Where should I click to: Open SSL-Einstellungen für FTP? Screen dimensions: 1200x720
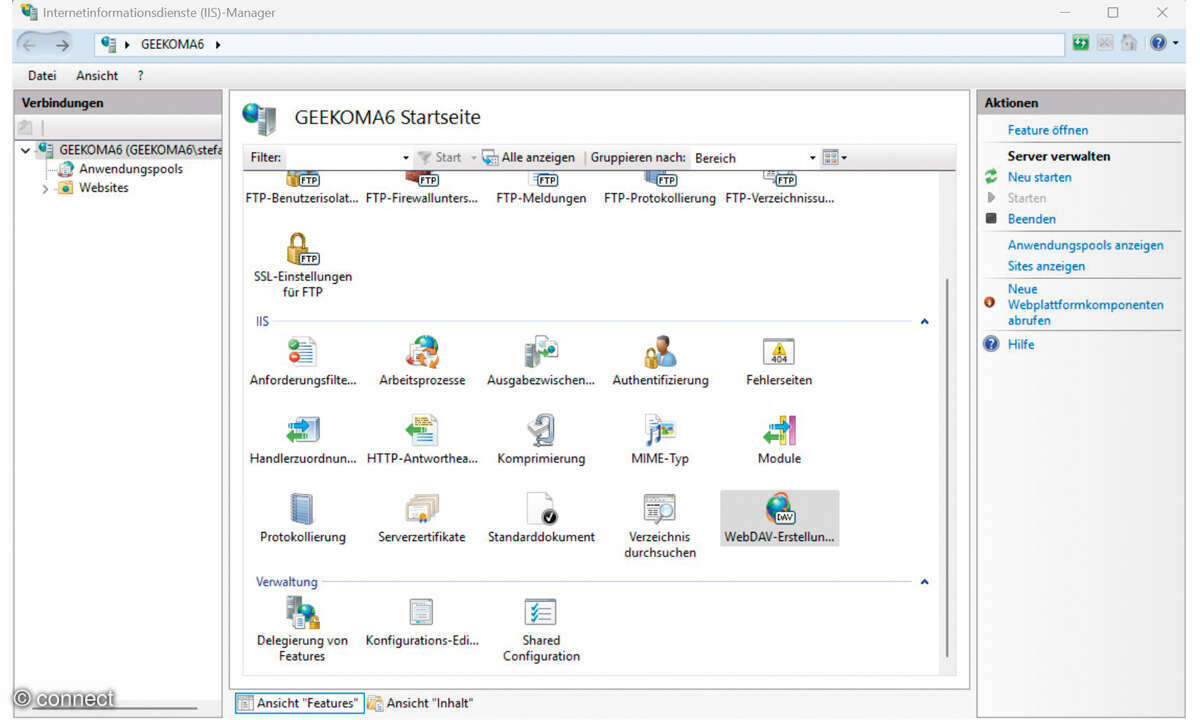302,265
